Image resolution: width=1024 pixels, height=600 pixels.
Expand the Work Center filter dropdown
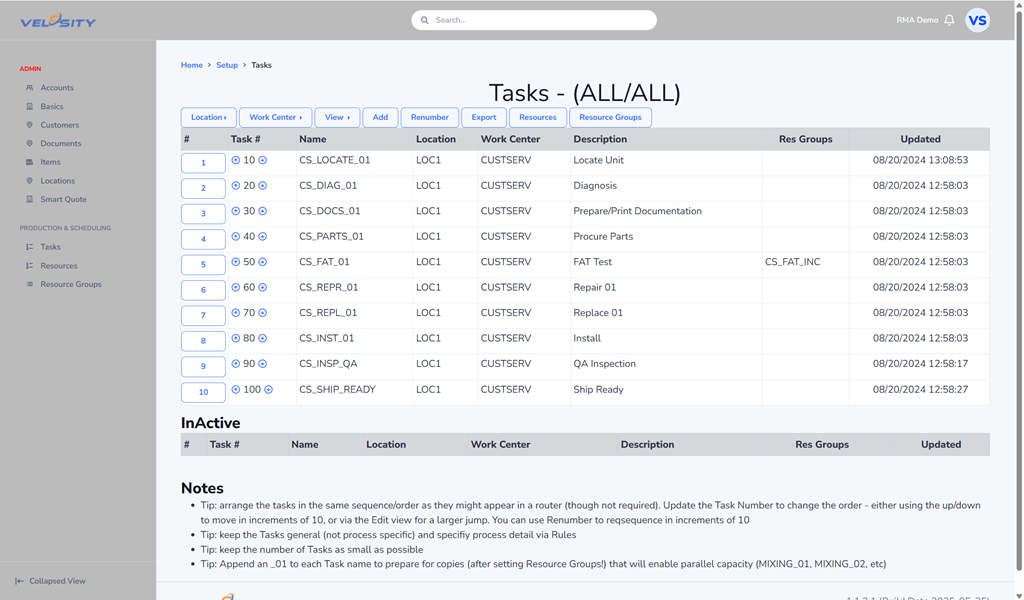(275, 117)
